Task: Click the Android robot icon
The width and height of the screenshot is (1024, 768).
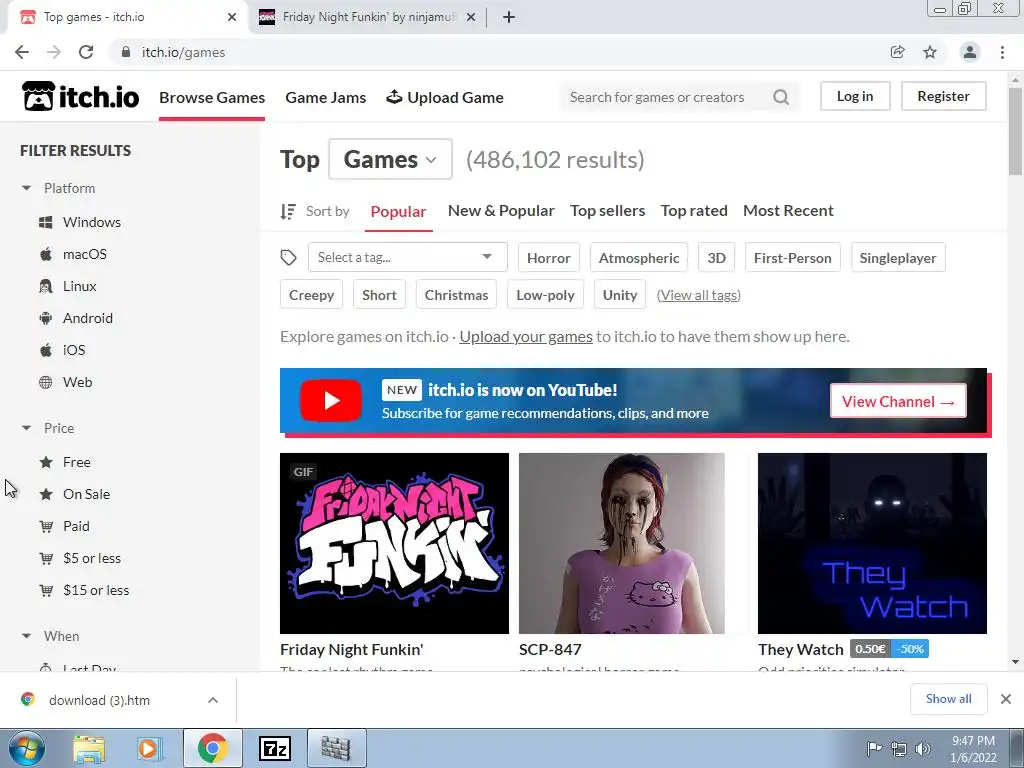Action: point(46,318)
